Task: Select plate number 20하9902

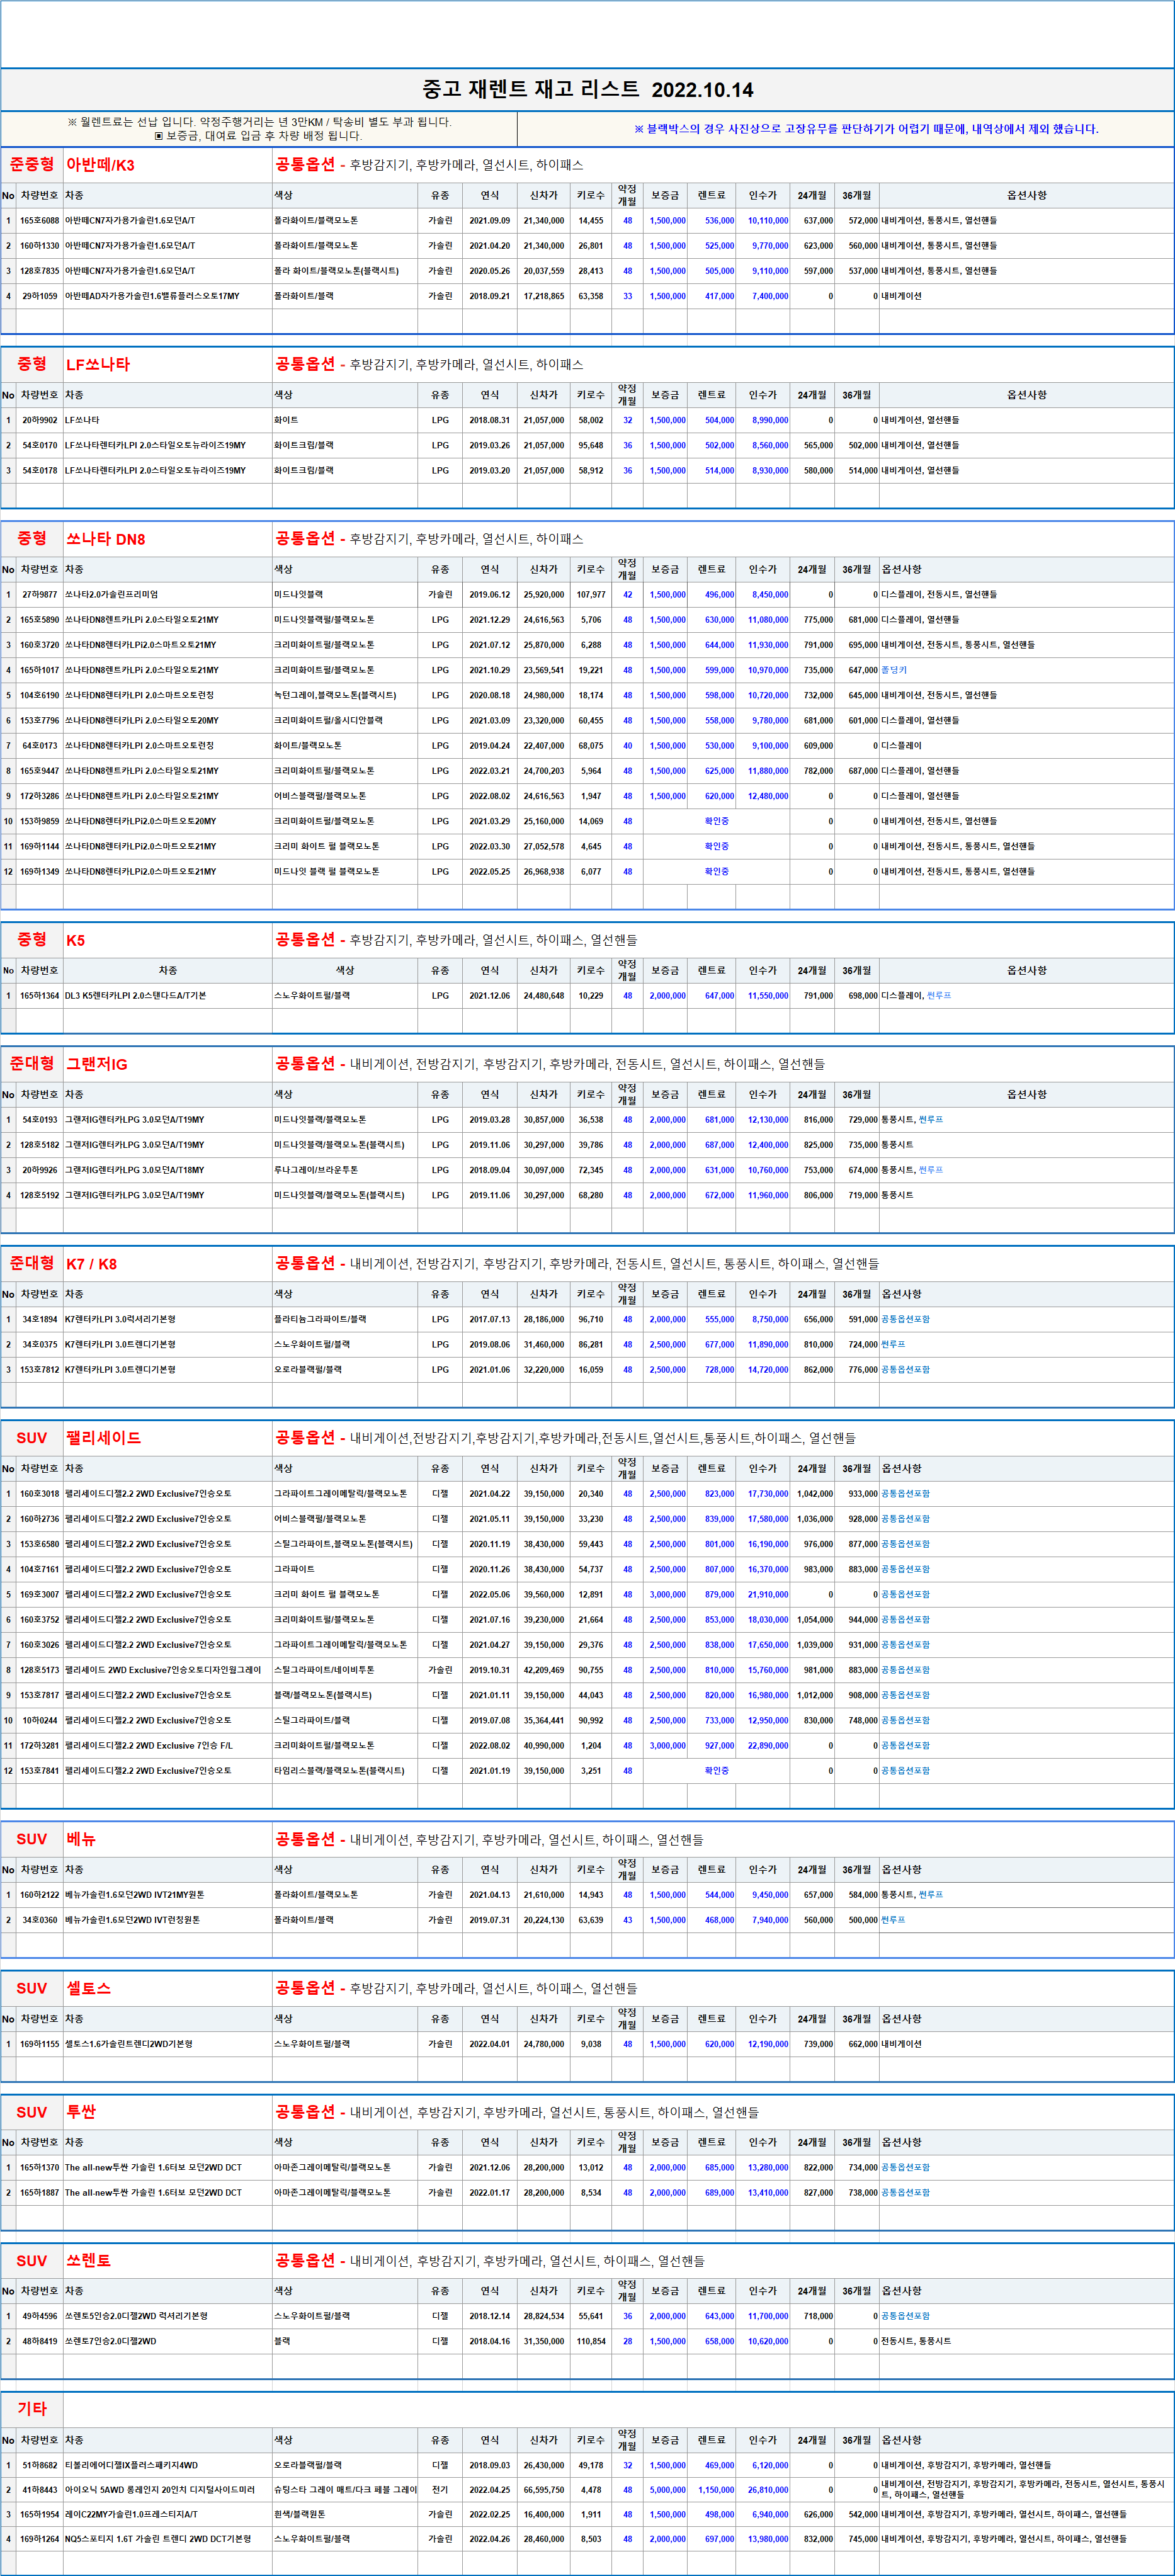Action: click(x=40, y=420)
